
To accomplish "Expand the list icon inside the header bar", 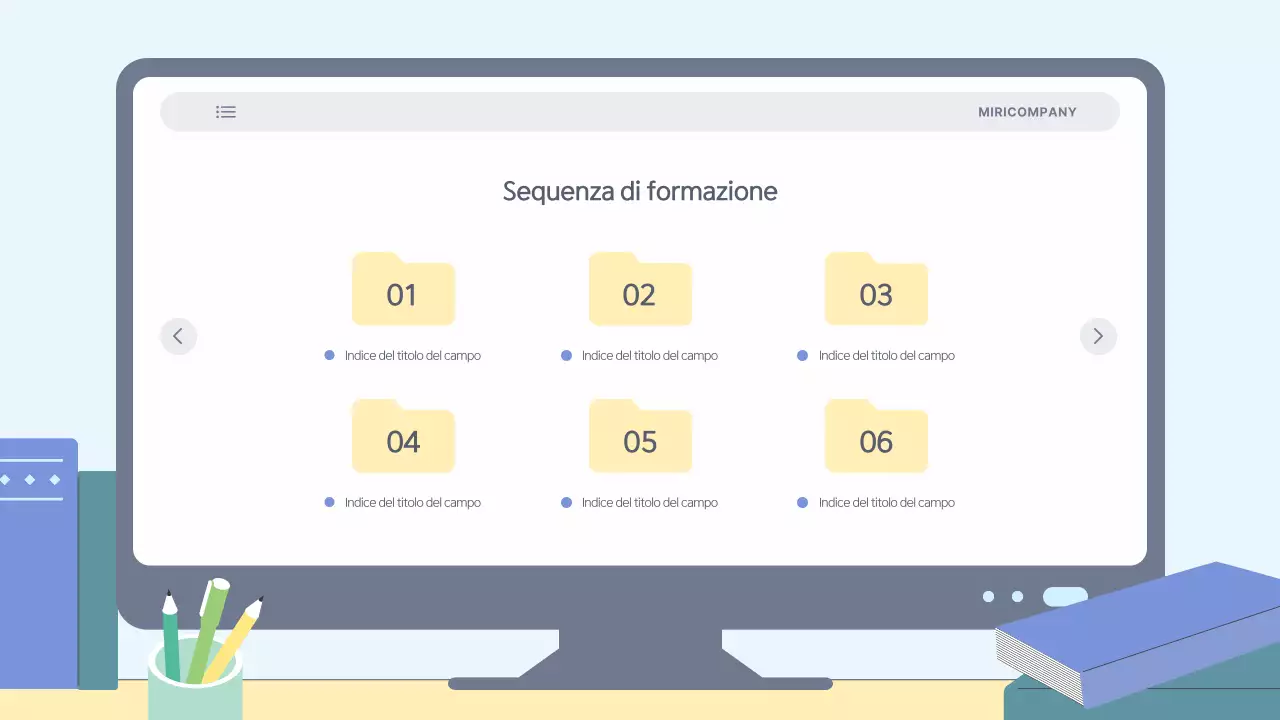I will 226,112.
